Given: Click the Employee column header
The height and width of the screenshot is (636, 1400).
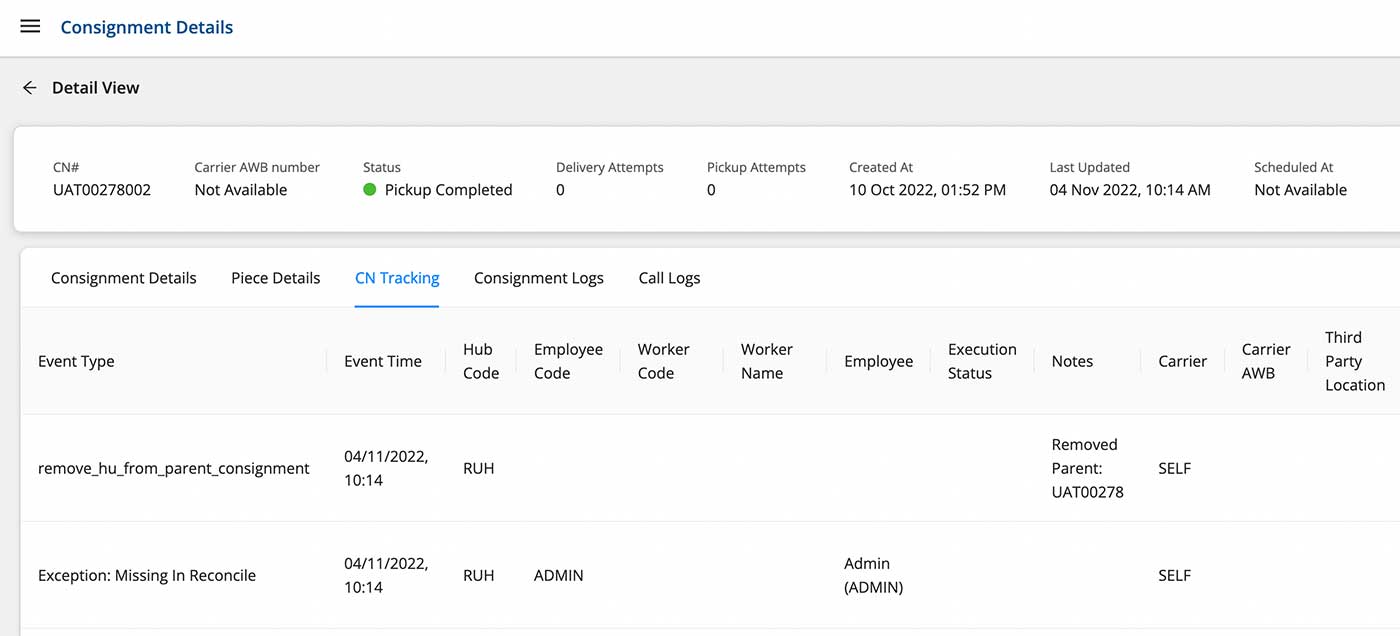Looking at the screenshot, I should pyautogui.click(x=879, y=361).
